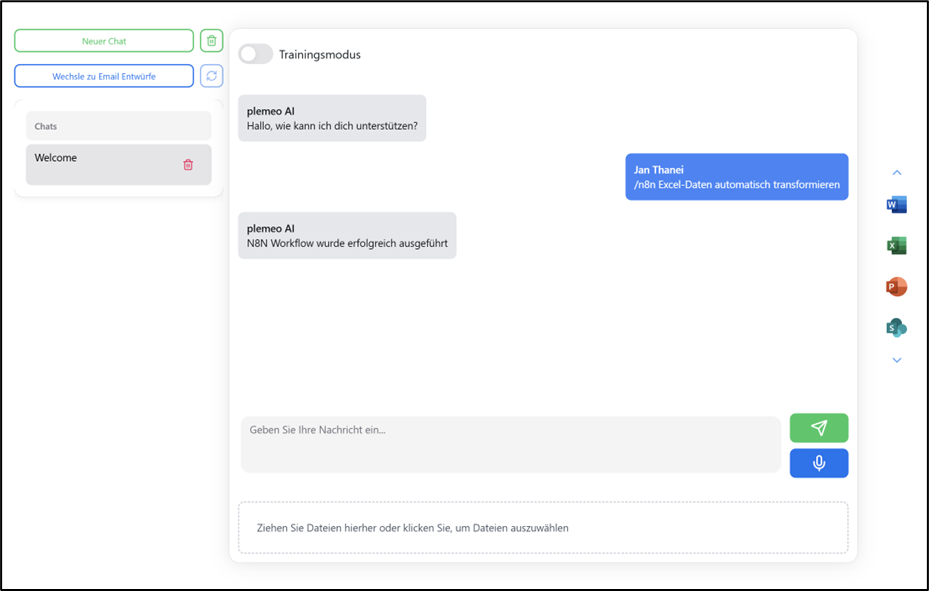Click the green trash icon beside Neuer Chat
Viewport: 929px width, 591px height.
tap(211, 41)
